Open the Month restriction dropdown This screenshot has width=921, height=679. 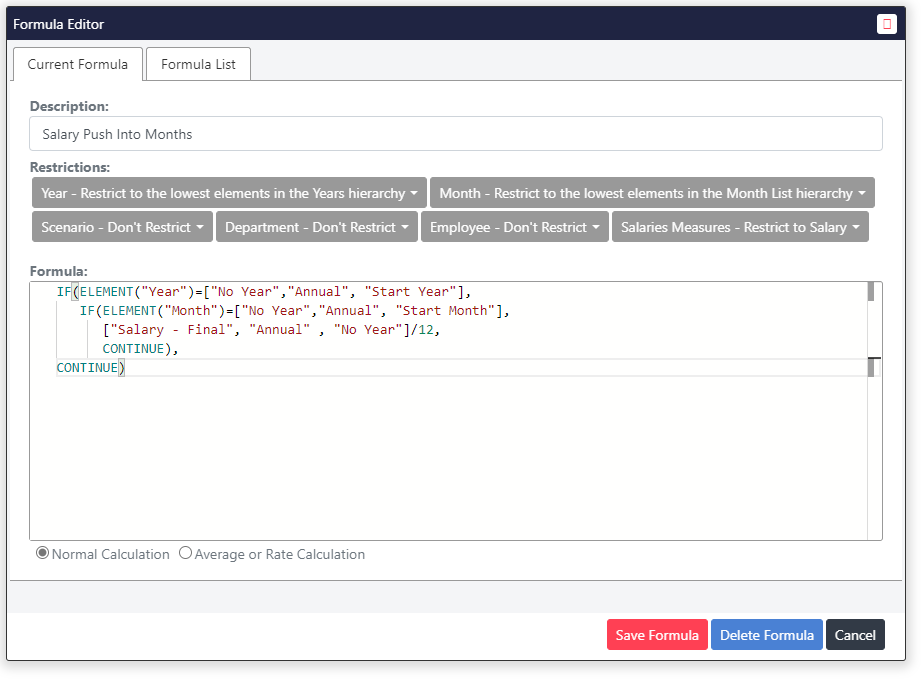point(652,193)
